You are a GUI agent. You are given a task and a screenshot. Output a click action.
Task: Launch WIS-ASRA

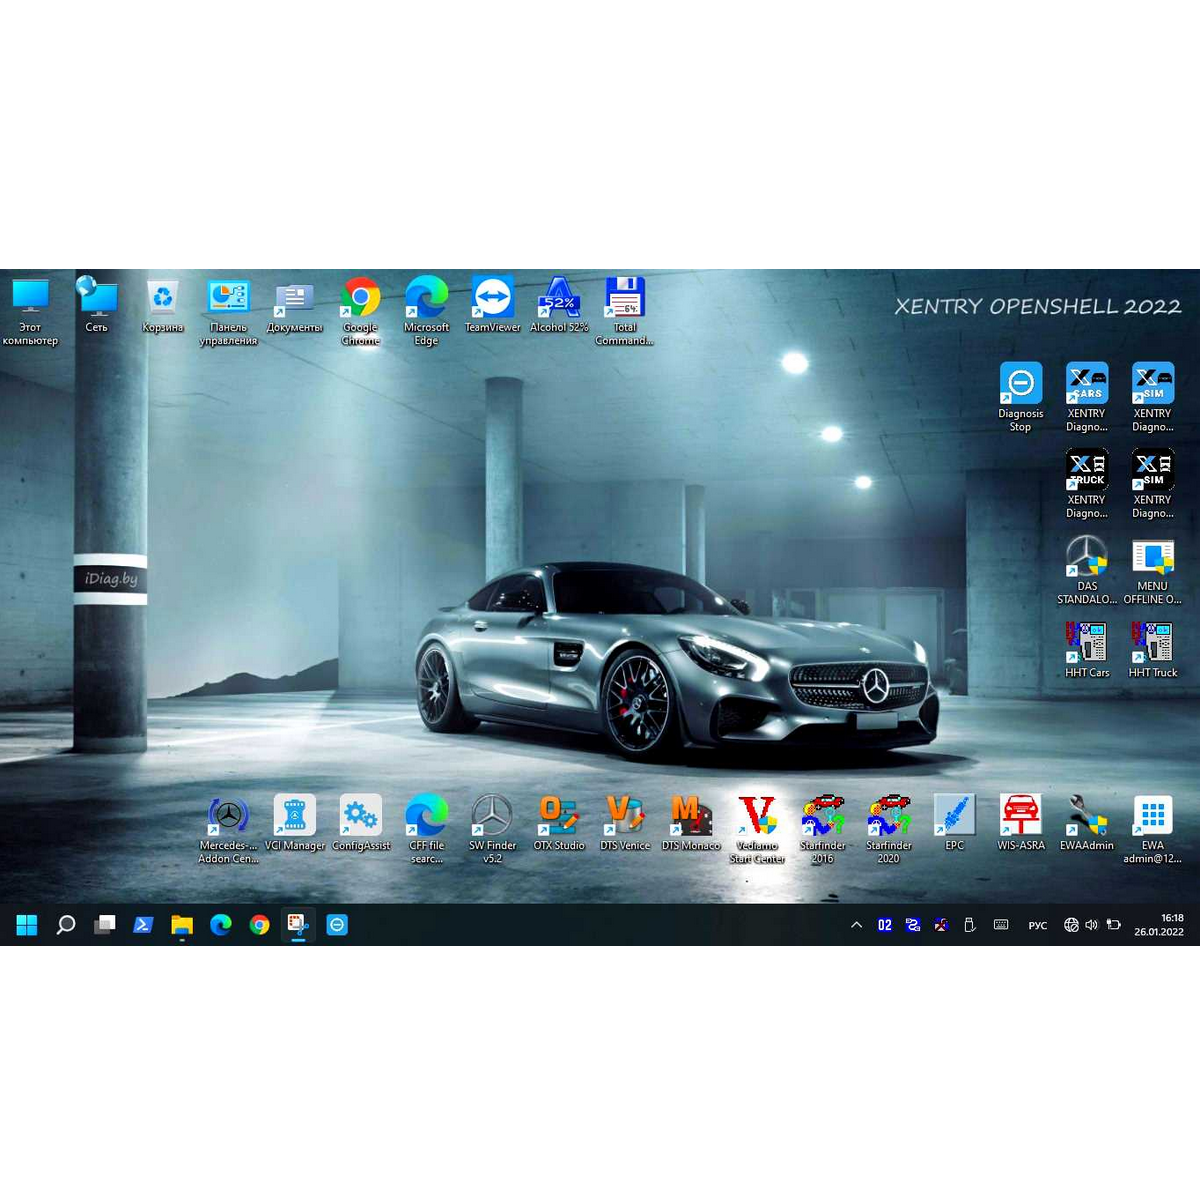1020,815
